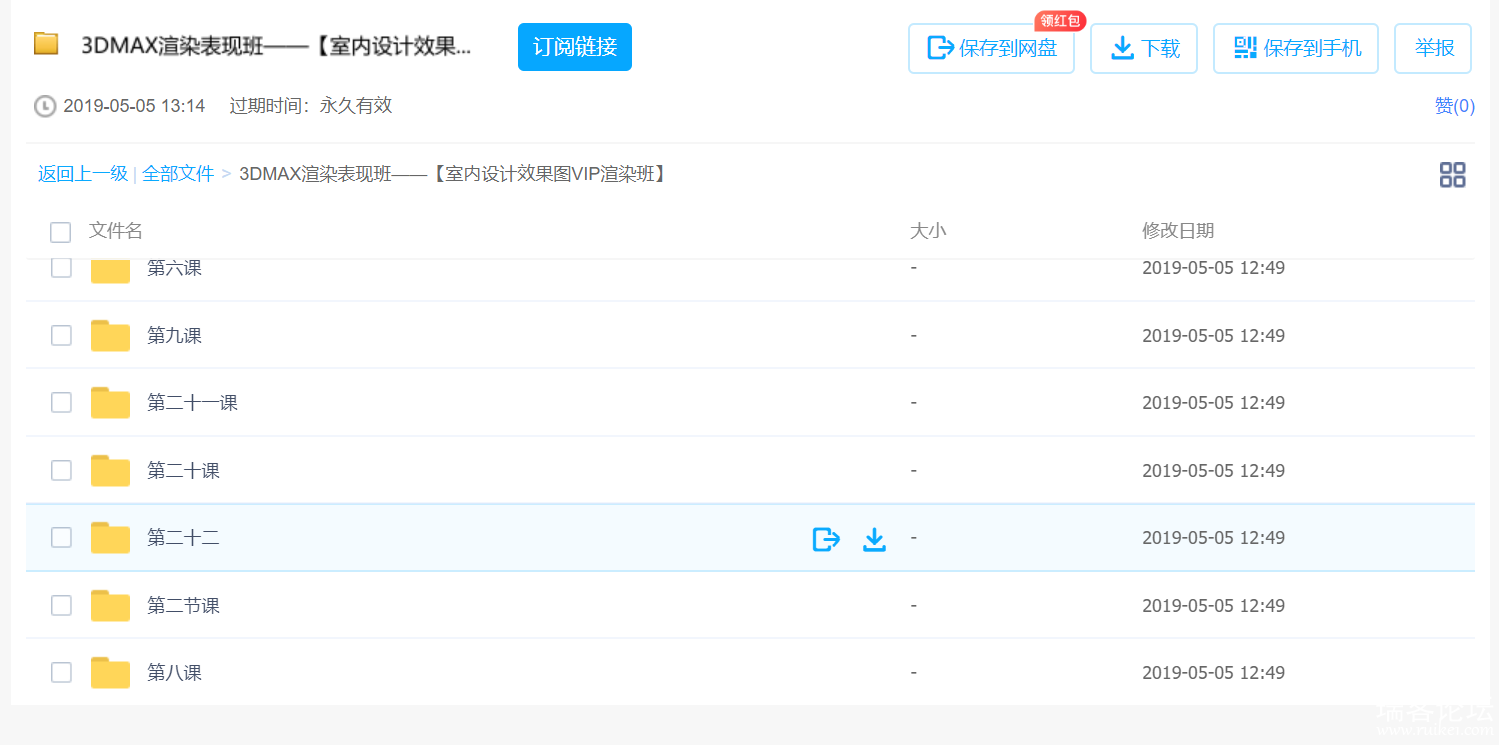Click the folder icon of 第六课
The height and width of the screenshot is (745, 1499).
coord(110,270)
